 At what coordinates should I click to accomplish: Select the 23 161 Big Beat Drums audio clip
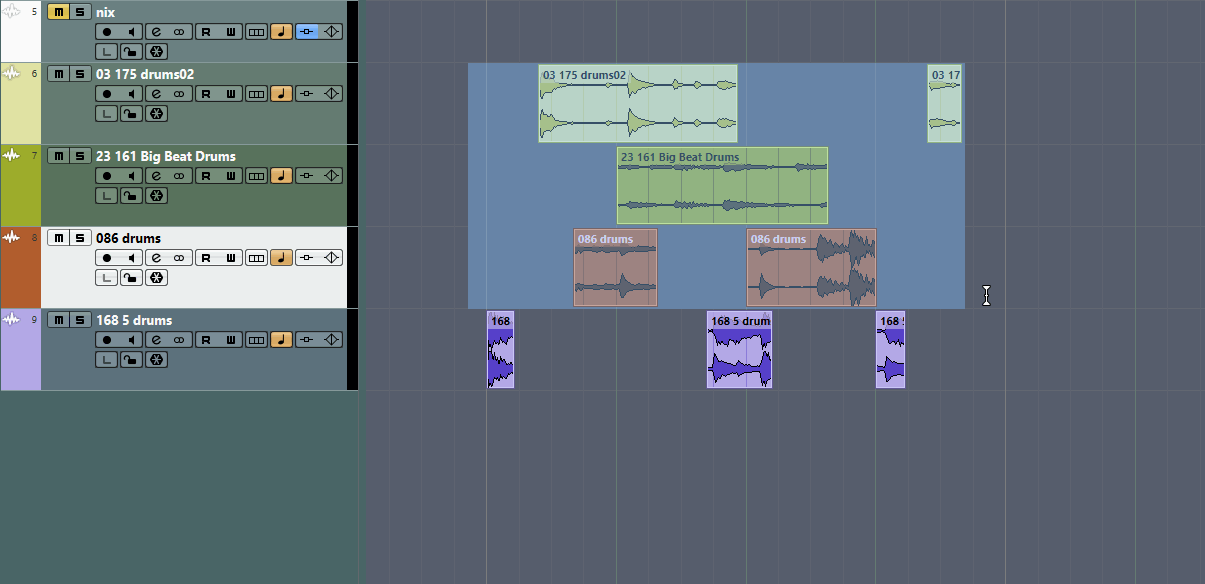point(722,186)
